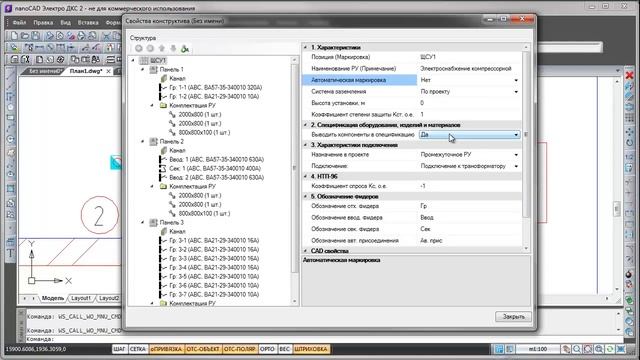Switch to Модель sheet tab
The height and width of the screenshot is (360, 640).
(x=53, y=298)
